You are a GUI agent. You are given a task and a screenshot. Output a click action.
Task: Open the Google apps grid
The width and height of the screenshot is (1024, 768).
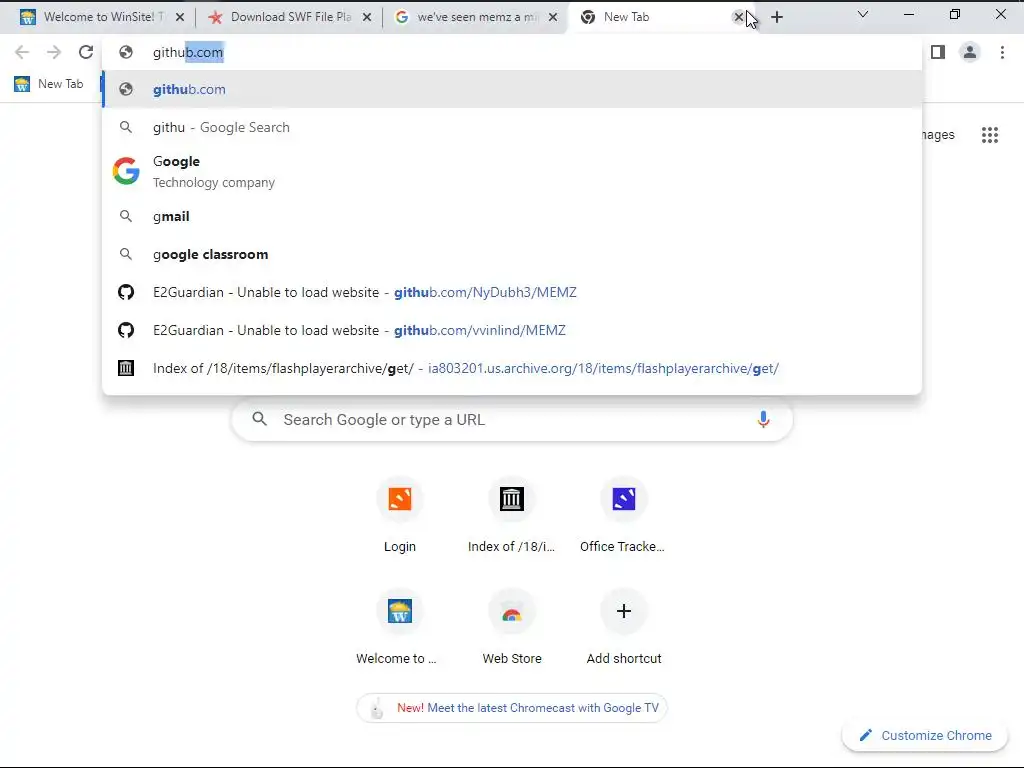pyautogui.click(x=989, y=135)
